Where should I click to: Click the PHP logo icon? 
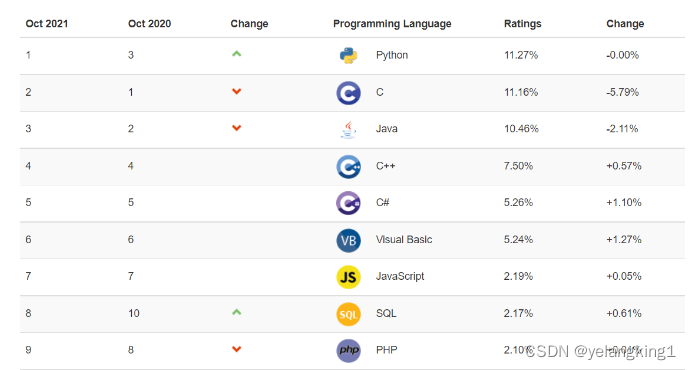point(348,351)
